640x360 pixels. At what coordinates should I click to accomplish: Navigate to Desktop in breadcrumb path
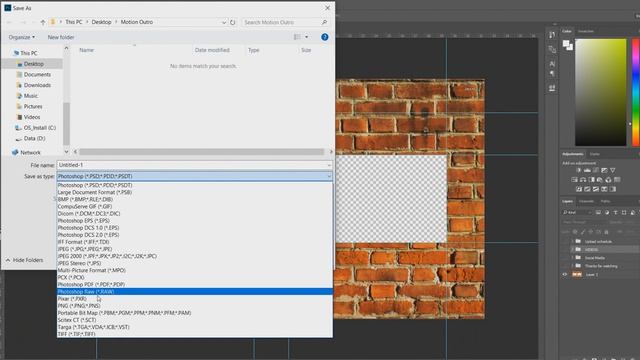click(101, 22)
